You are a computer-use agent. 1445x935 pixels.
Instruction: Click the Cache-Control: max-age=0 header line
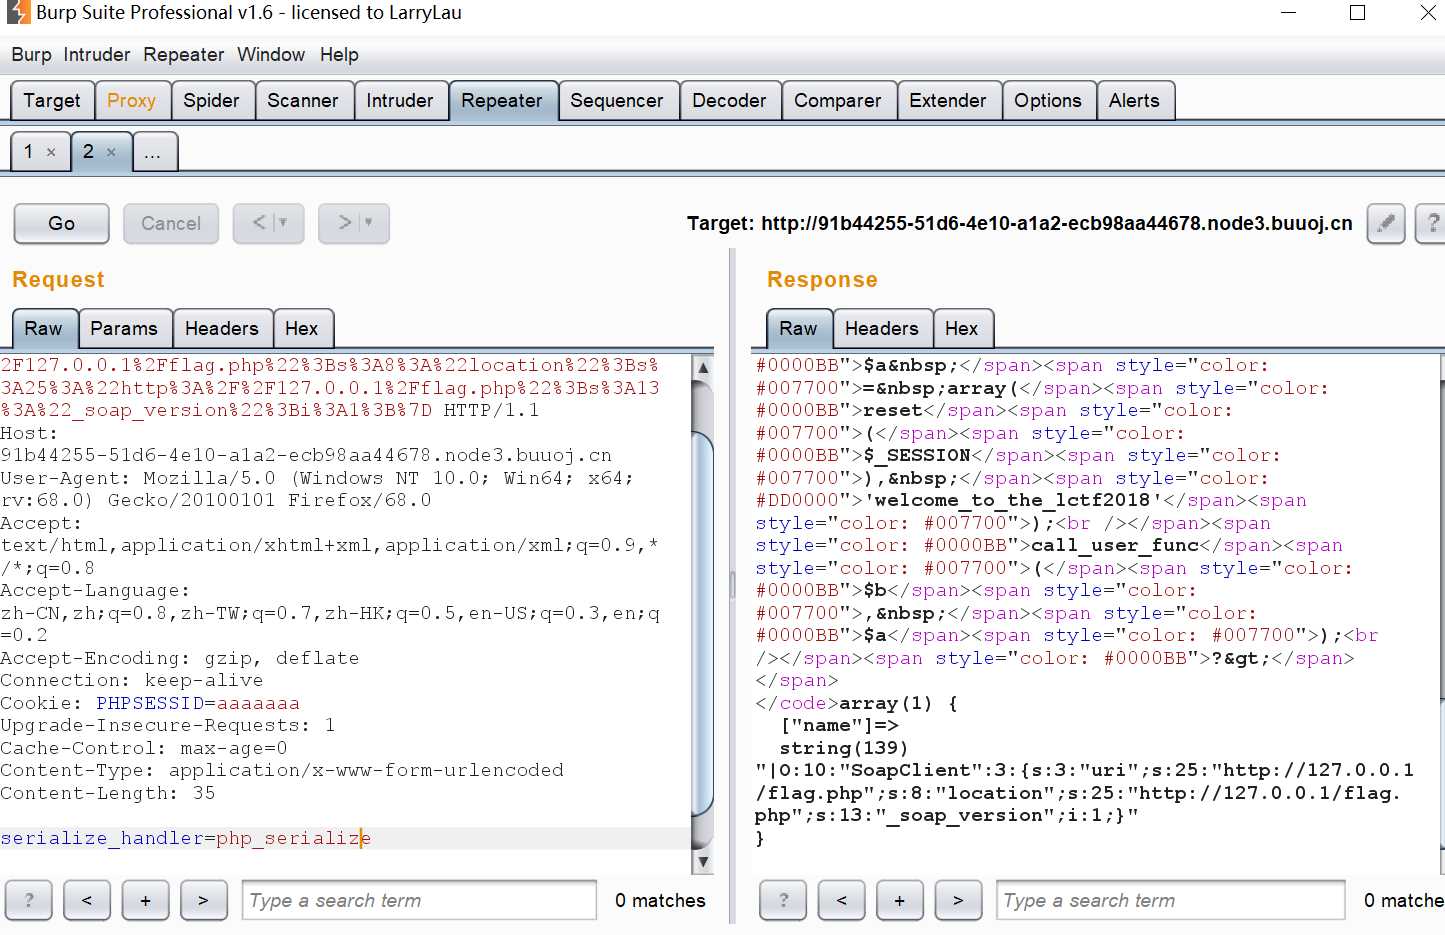(x=144, y=748)
